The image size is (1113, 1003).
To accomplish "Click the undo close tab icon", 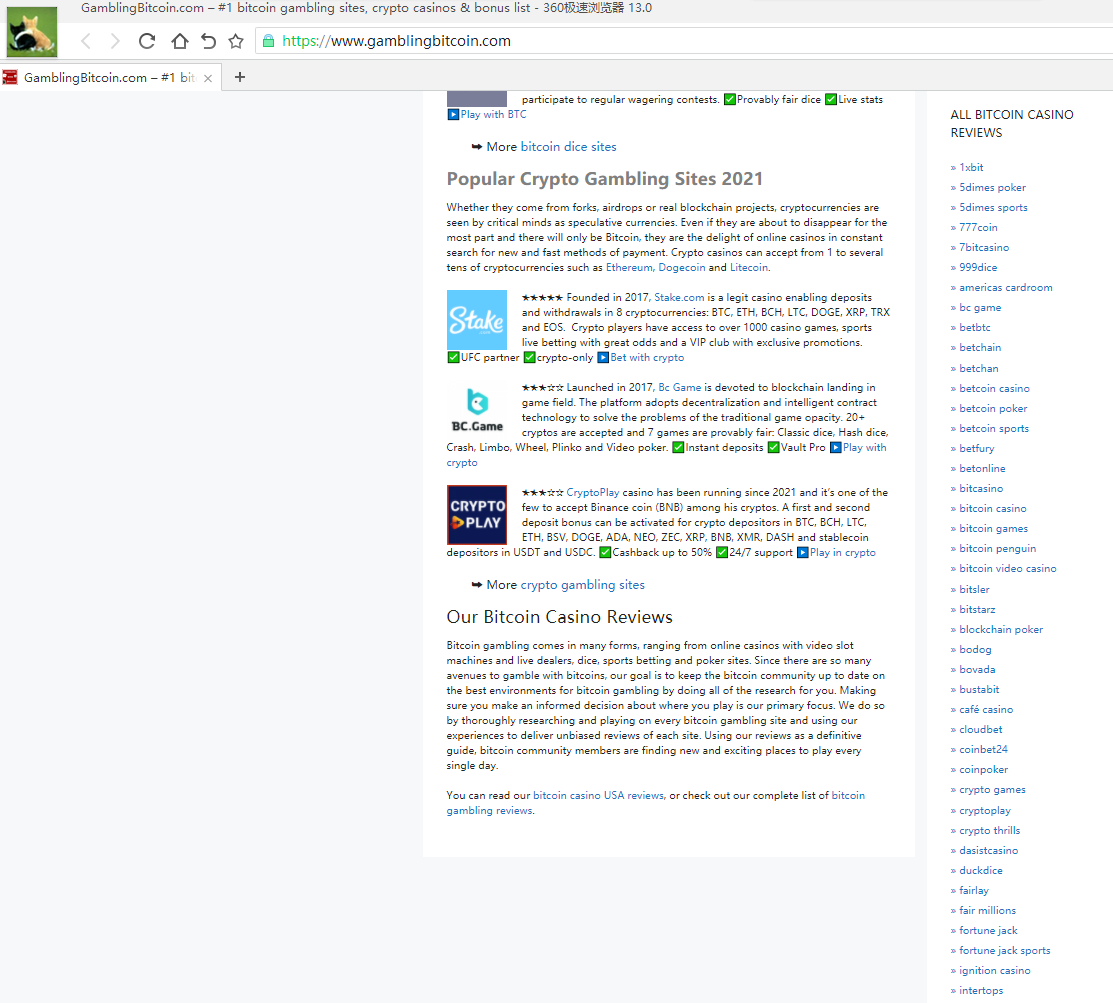I will coord(208,41).
